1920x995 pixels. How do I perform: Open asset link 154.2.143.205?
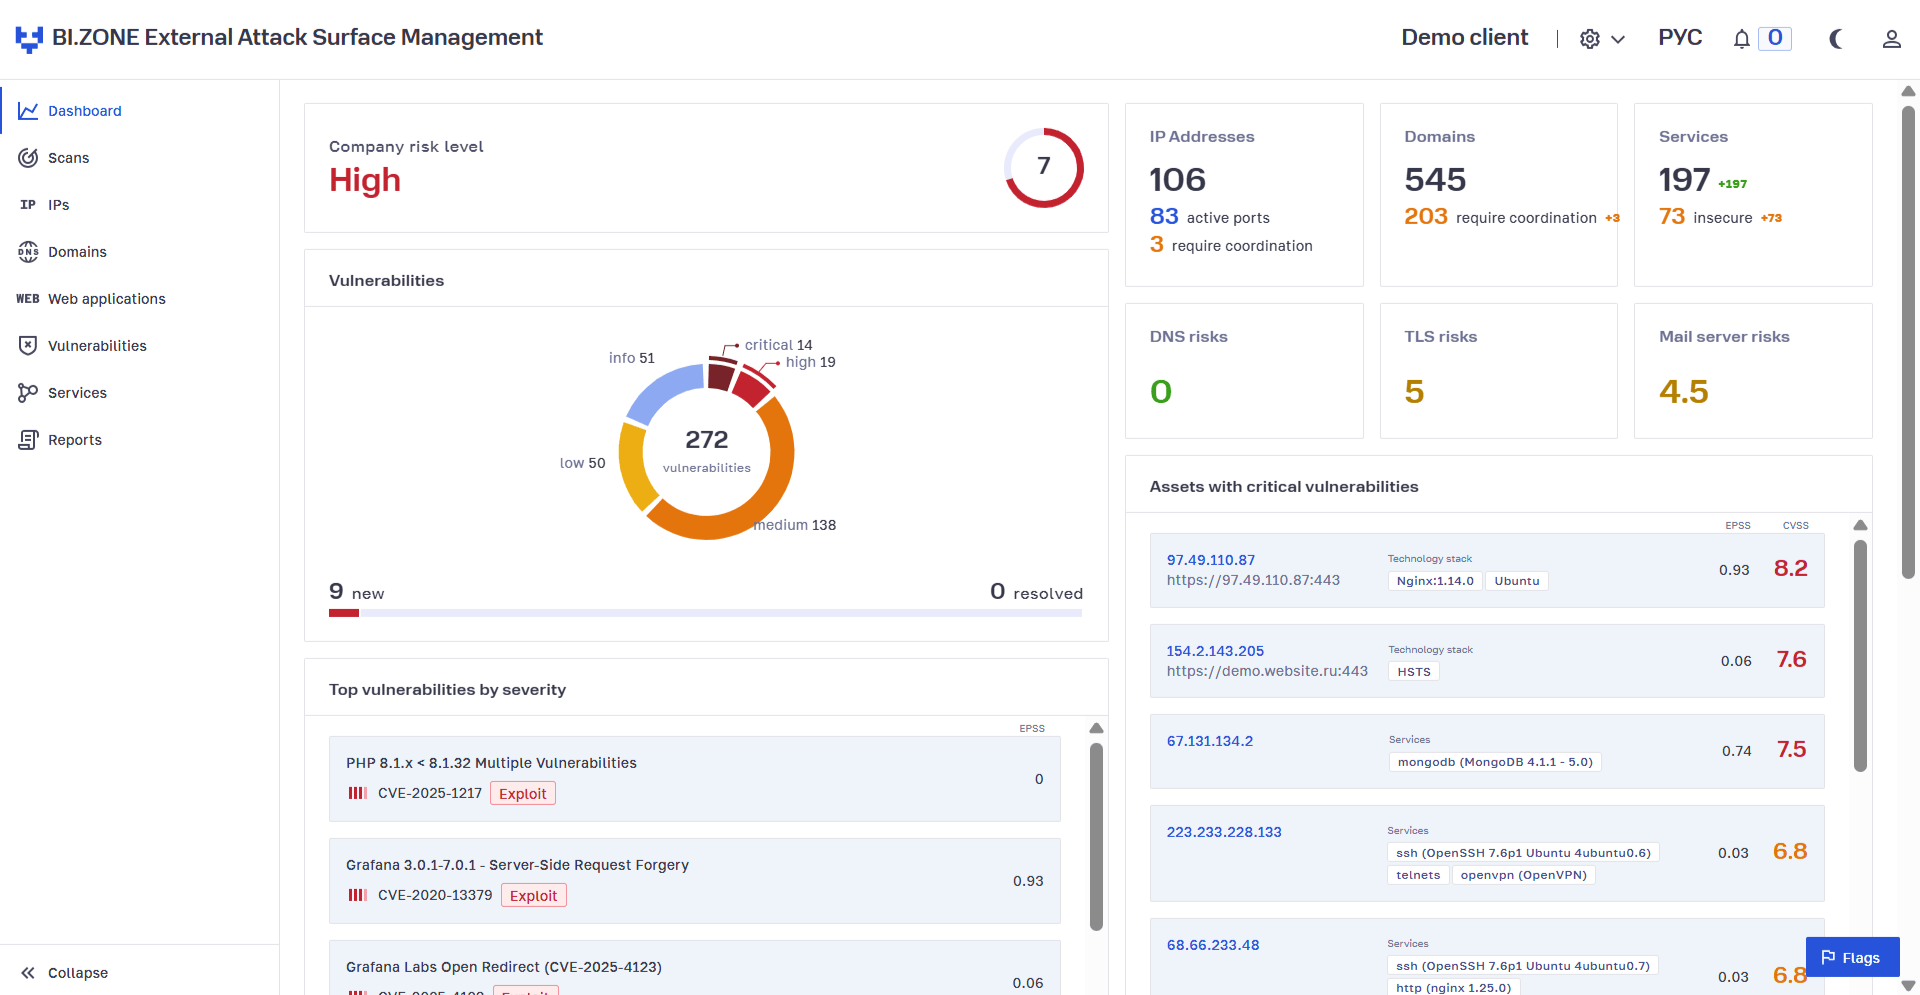(x=1215, y=651)
